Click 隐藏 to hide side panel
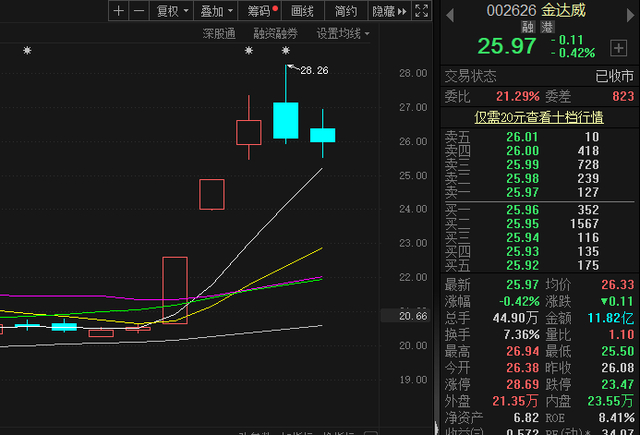This screenshot has height=435, width=640. pos(389,11)
